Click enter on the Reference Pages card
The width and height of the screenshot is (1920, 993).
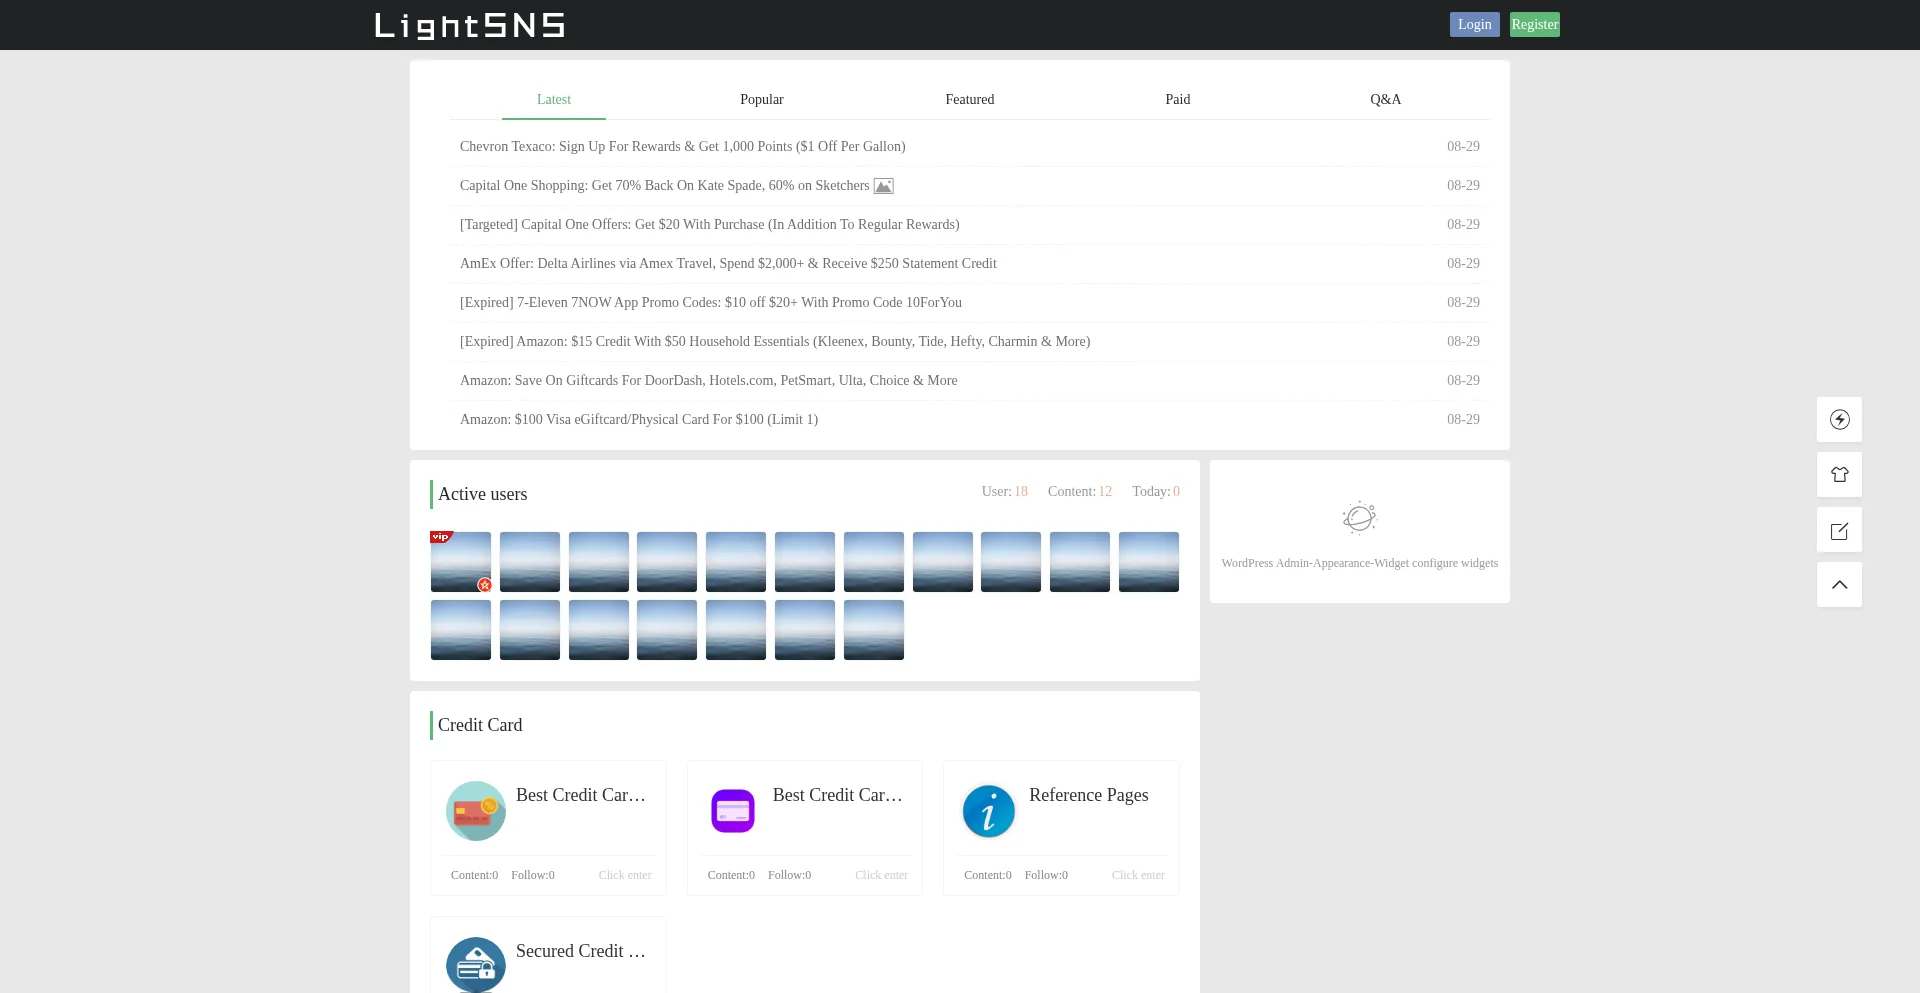point(1138,875)
